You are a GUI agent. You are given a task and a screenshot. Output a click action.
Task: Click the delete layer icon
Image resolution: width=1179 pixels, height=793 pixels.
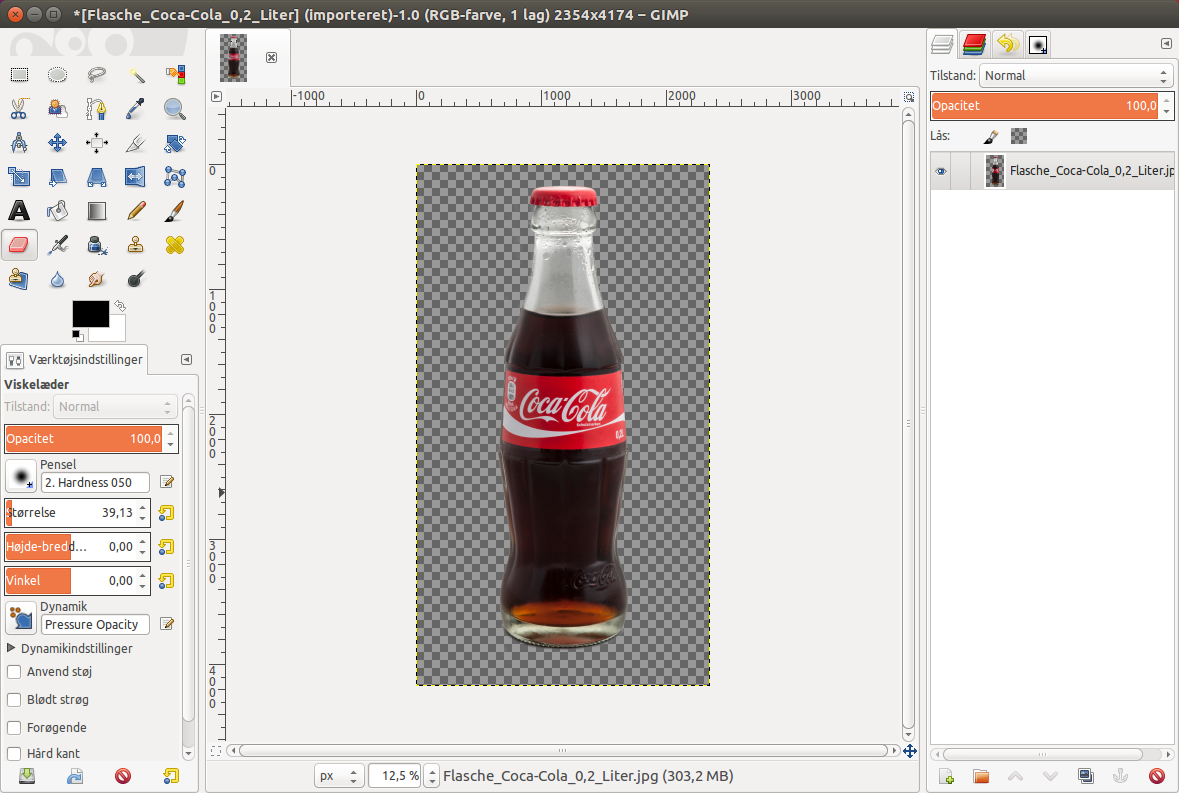coord(1156,776)
